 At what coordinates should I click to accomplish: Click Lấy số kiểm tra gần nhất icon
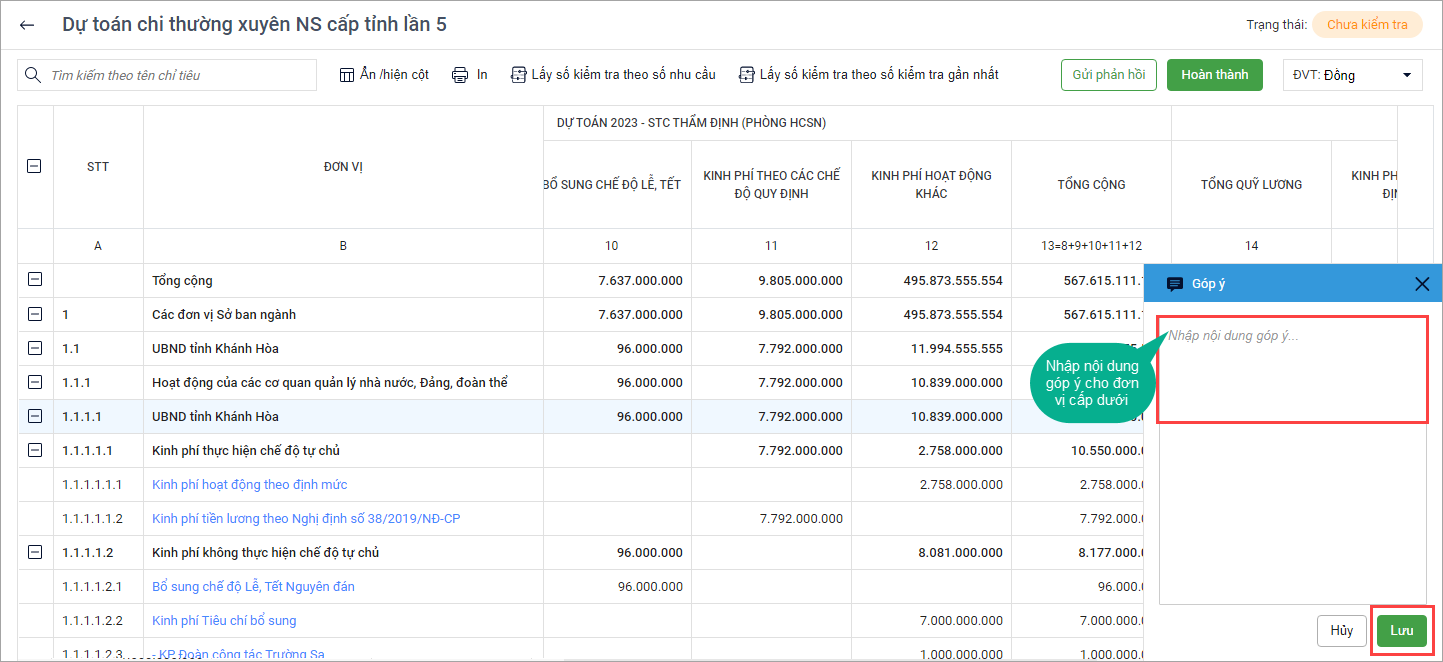pos(746,75)
